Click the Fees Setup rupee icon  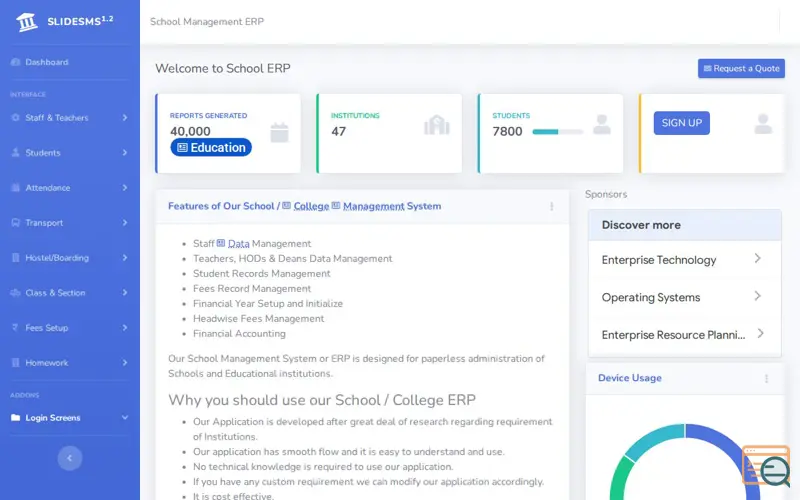[x=15, y=328]
